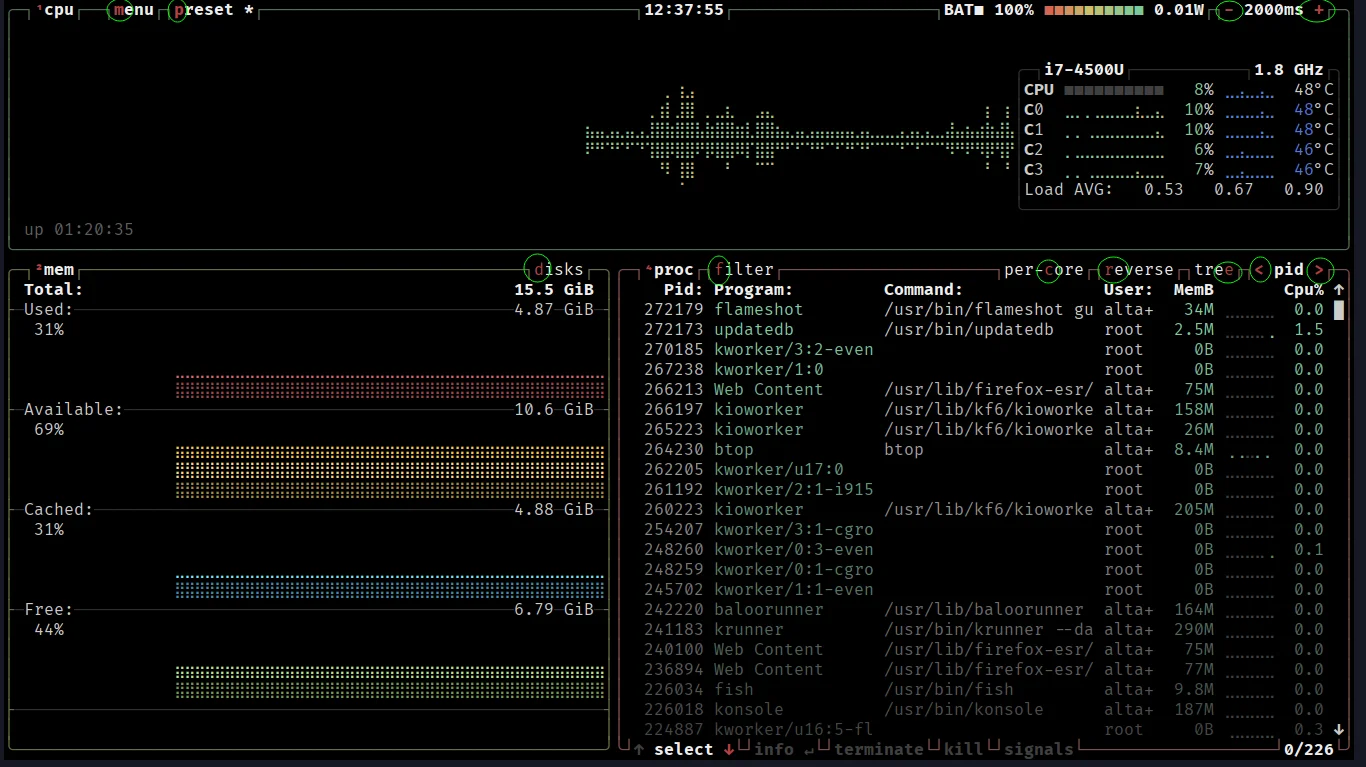Toggle the mem panel title
Screen dimensions: 1366x767
[x=54, y=270]
